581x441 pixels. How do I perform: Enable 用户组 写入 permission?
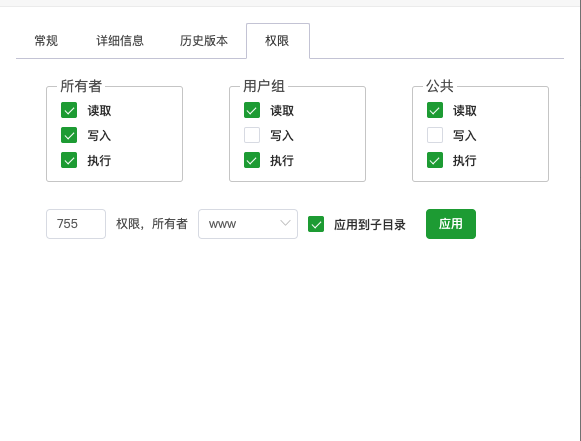click(252, 135)
